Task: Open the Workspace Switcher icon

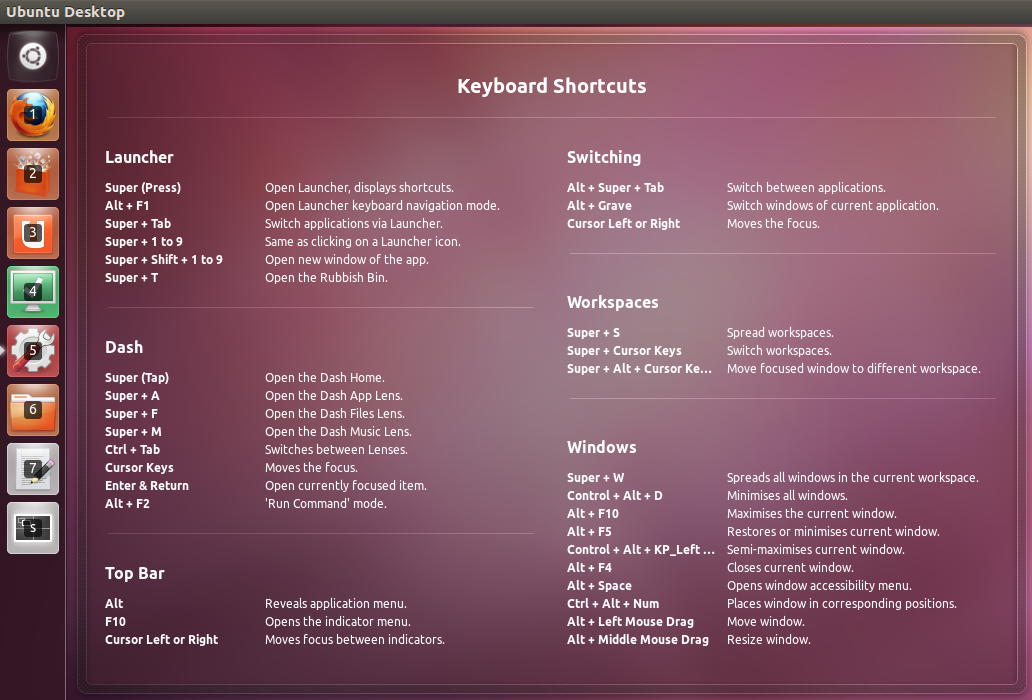Action: [x=33, y=528]
